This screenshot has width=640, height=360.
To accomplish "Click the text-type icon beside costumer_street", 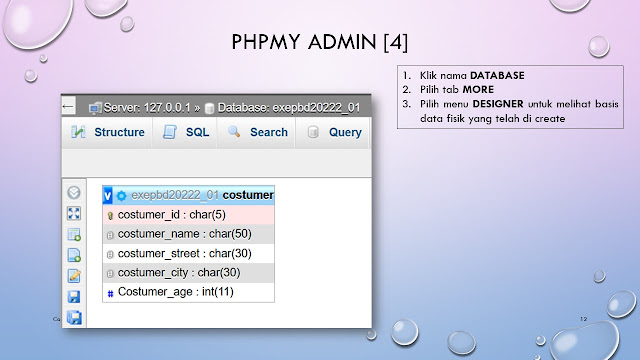I will coord(110,255).
